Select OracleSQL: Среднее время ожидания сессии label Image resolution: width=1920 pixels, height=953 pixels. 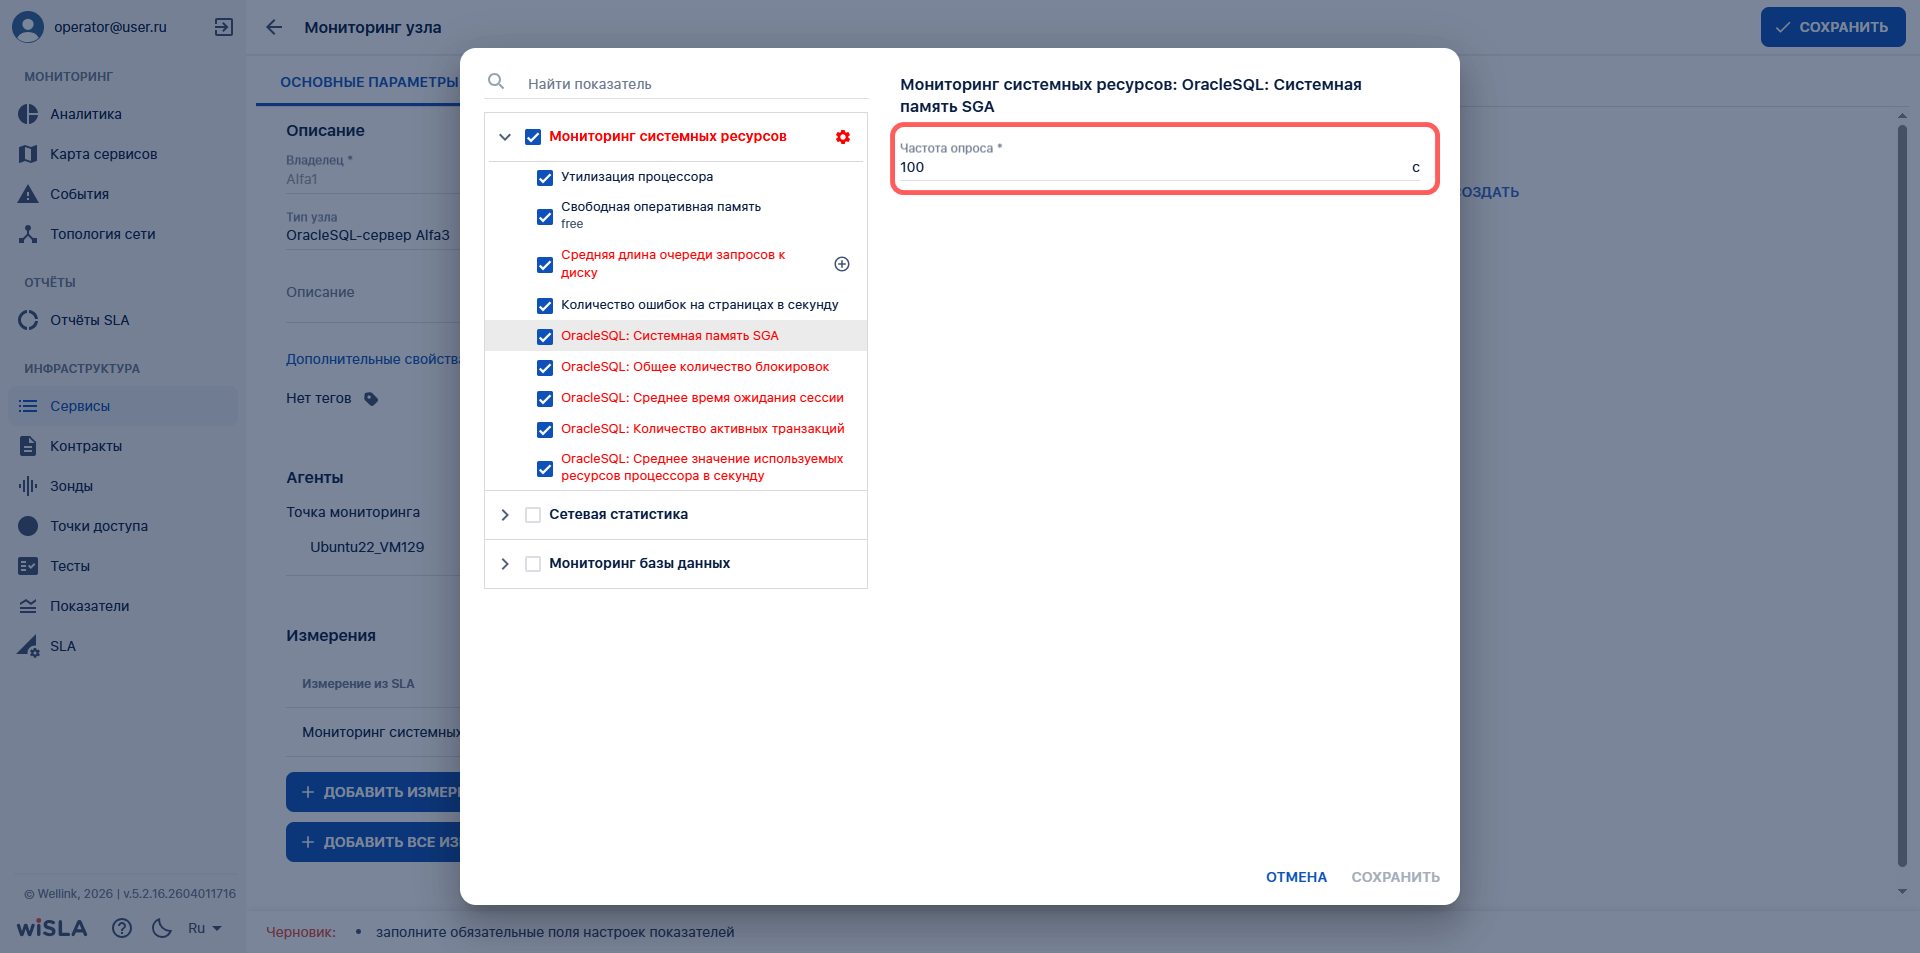pos(702,398)
